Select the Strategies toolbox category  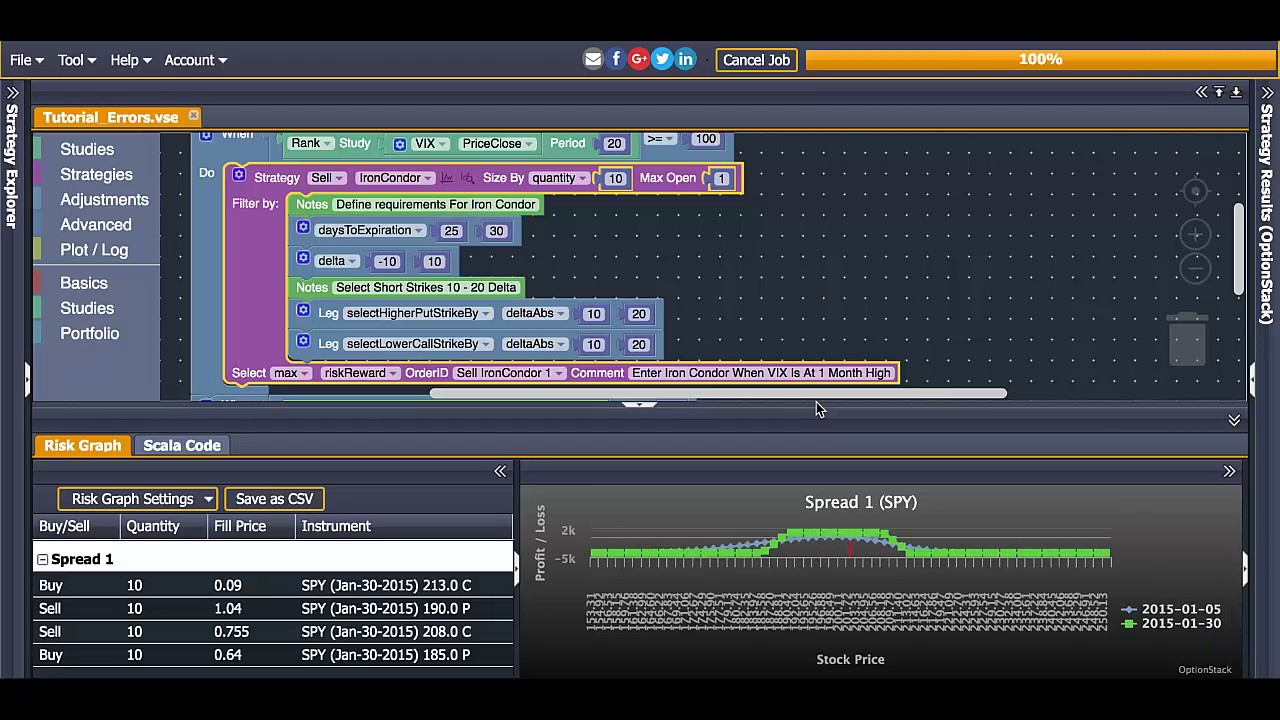(96, 174)
